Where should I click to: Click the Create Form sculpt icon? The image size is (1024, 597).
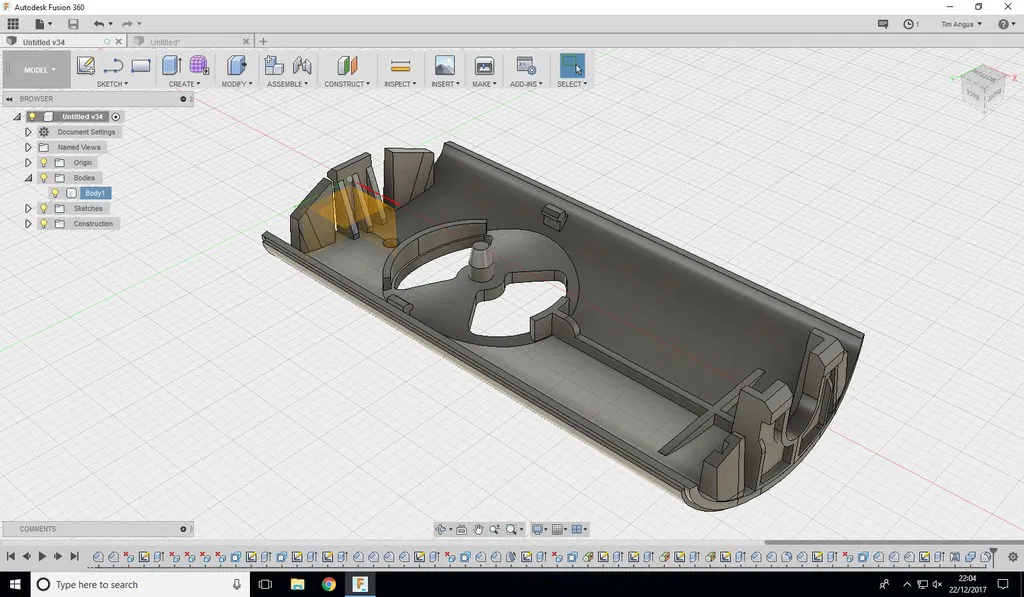tap(199, 66)
